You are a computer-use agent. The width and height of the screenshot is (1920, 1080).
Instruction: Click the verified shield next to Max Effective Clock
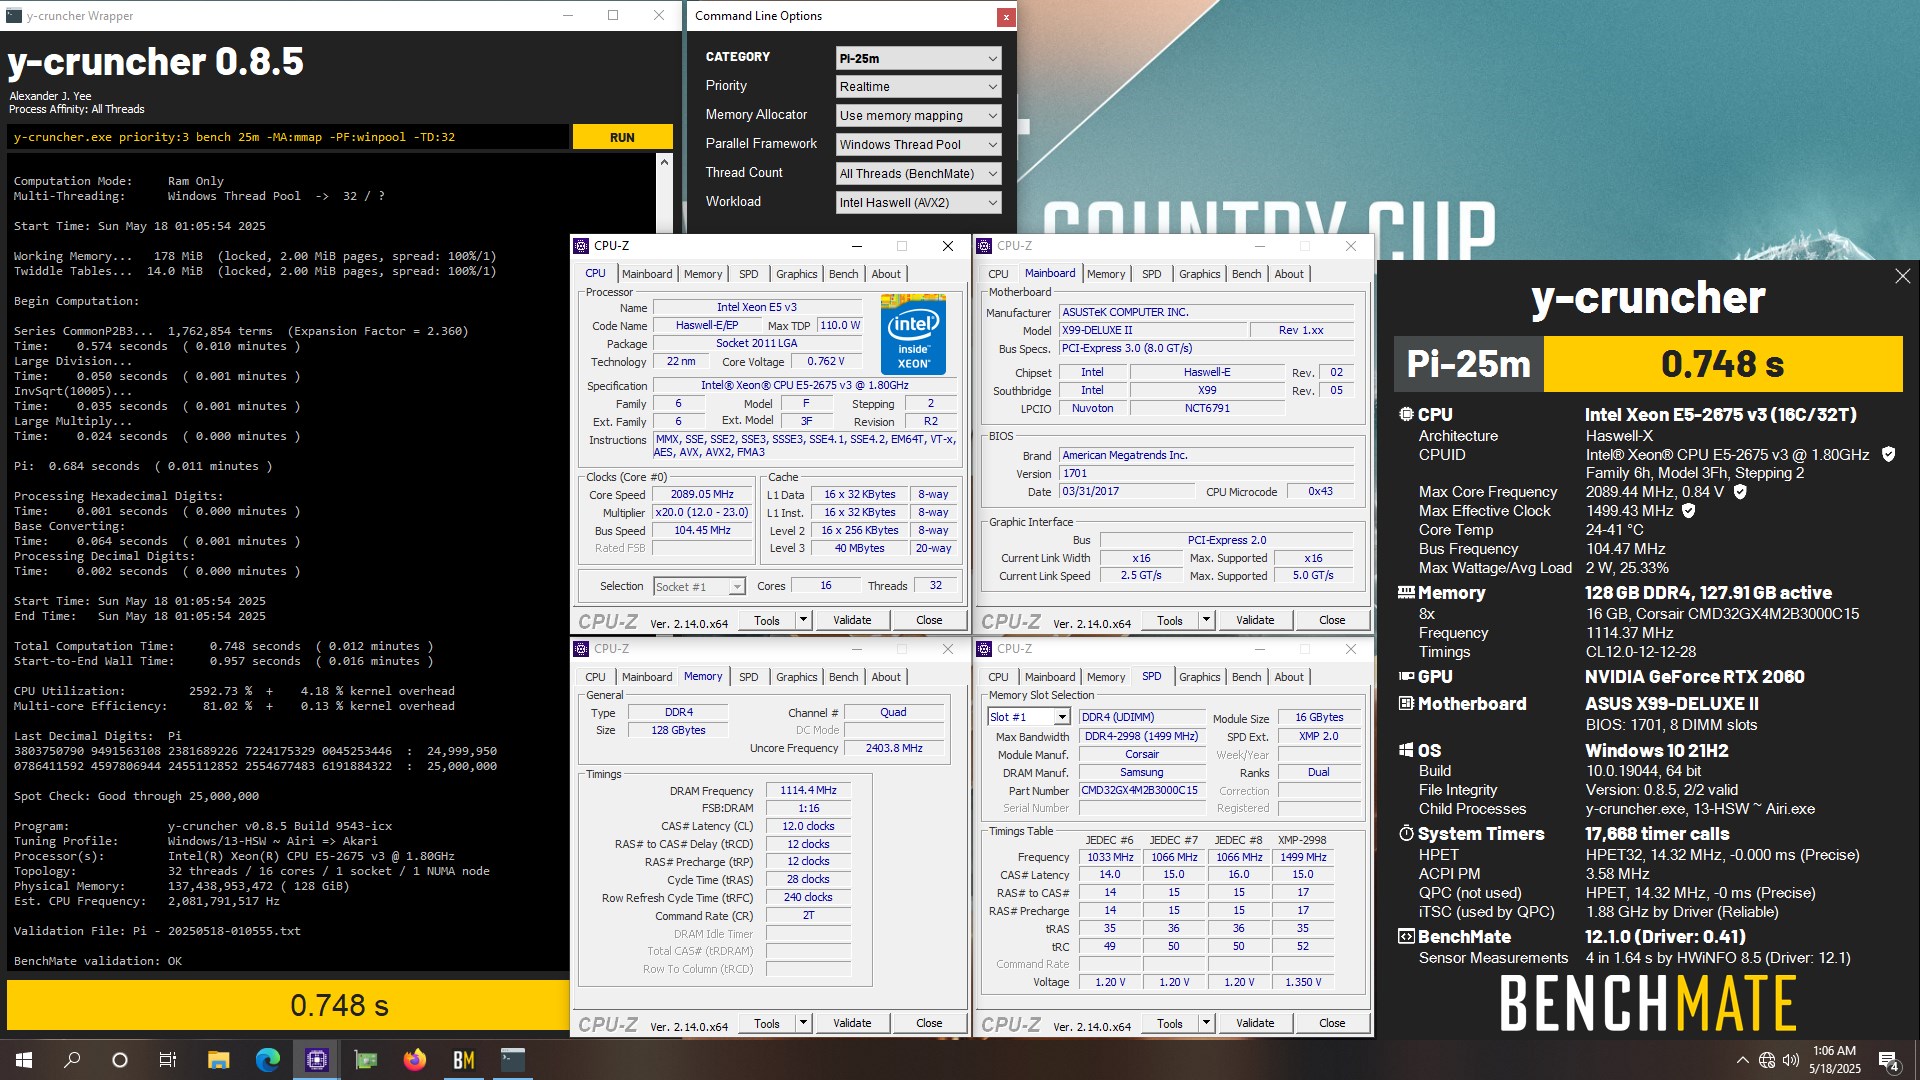(1689, 511)
